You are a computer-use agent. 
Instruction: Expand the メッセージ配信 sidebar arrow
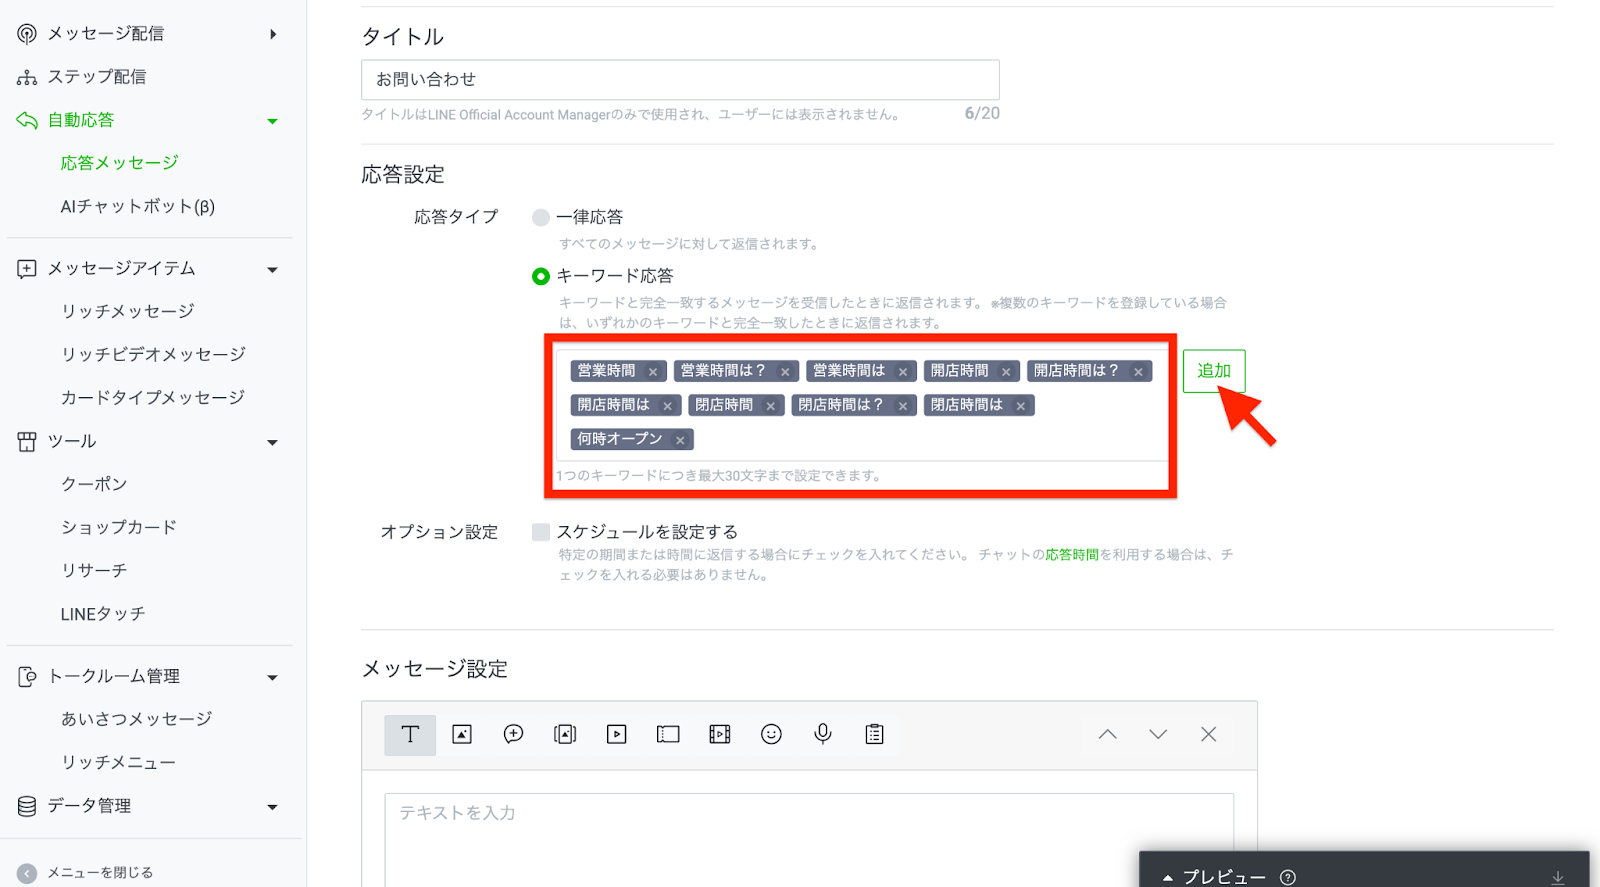[273, 34]
